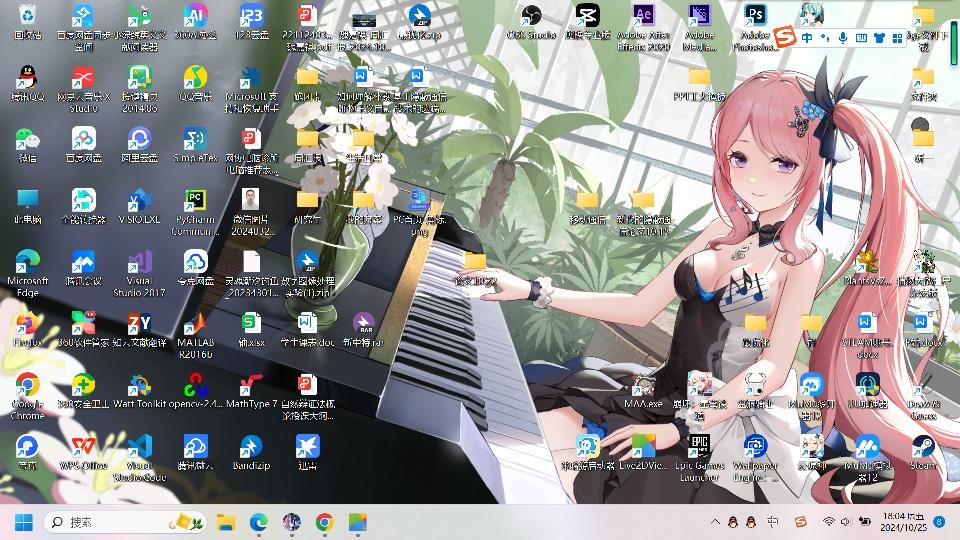Launch PyCharm Community shortcut
The width and height of the screenshot is (960, 540).
coord(195,212)
